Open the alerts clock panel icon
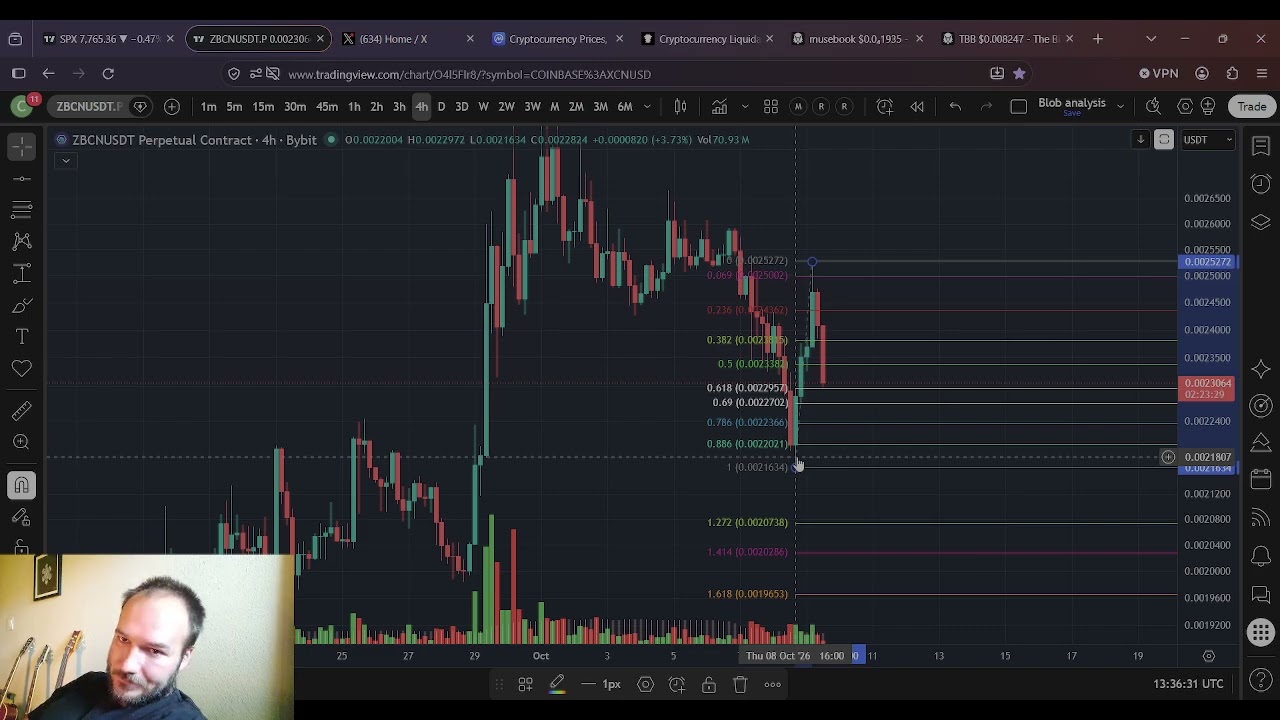Image resolution: width=1280 pixels, height=720 pixels. (1261, 184)
